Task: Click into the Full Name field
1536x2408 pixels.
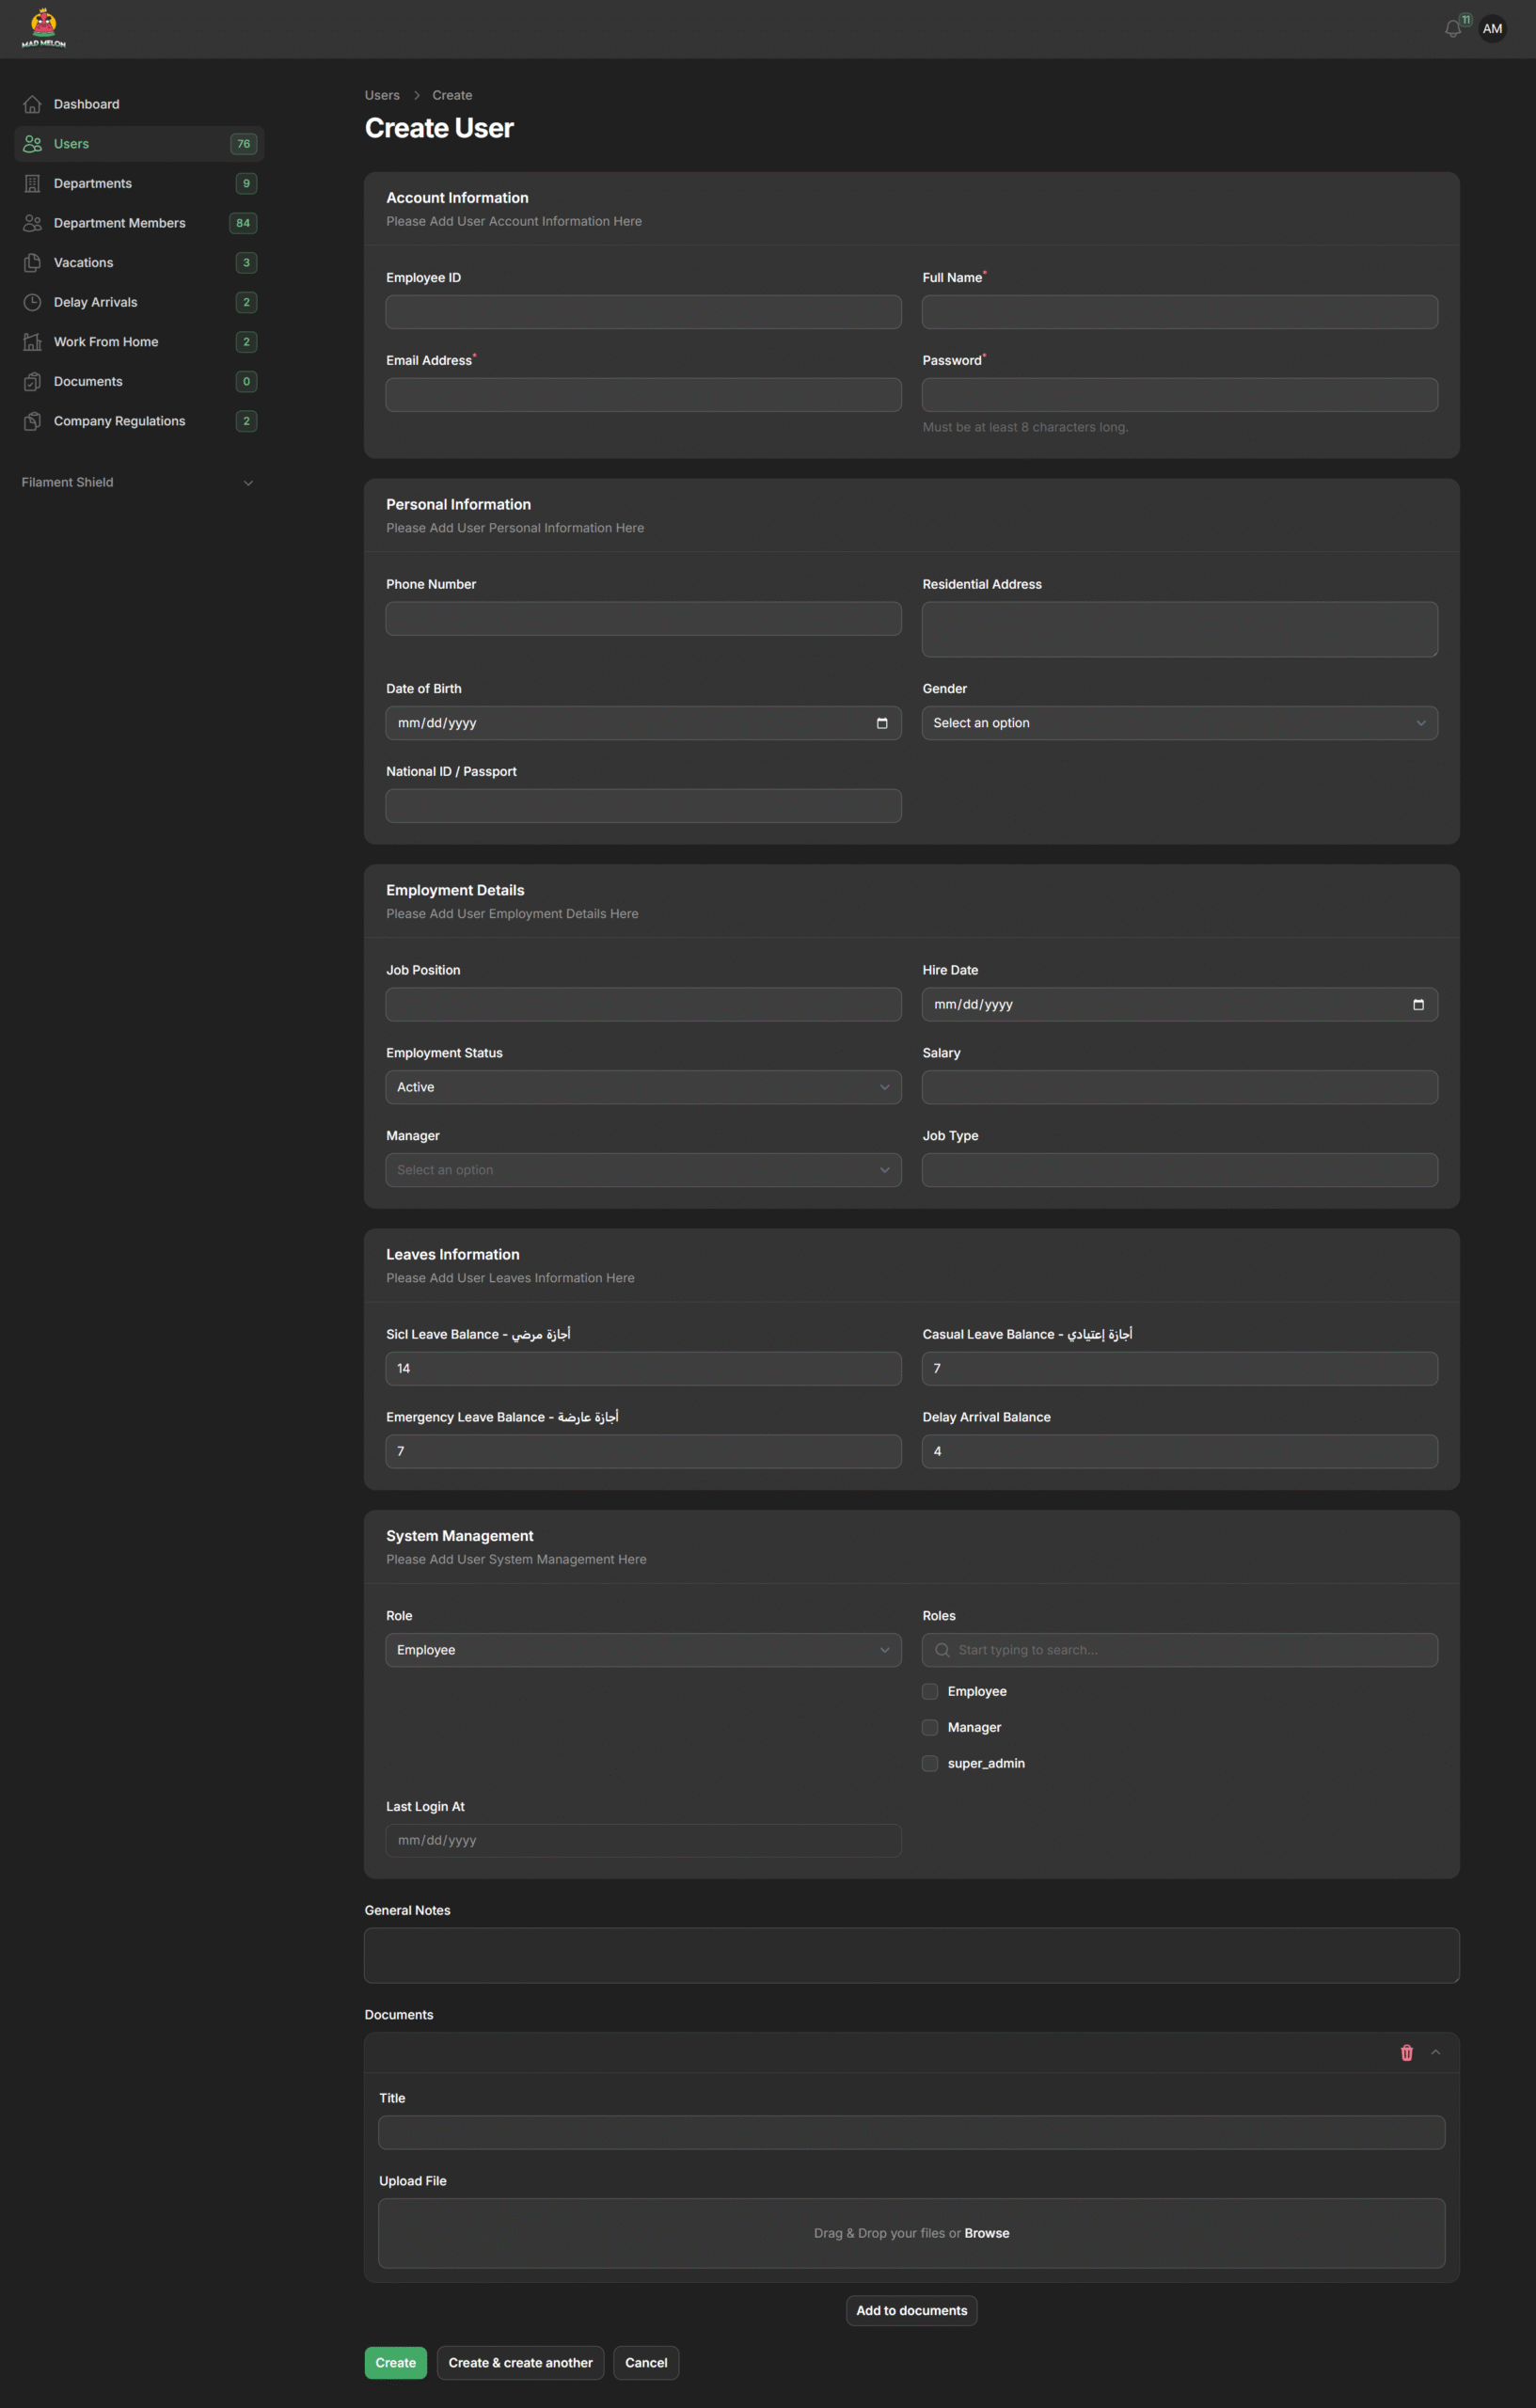Action: point(1179,312)
